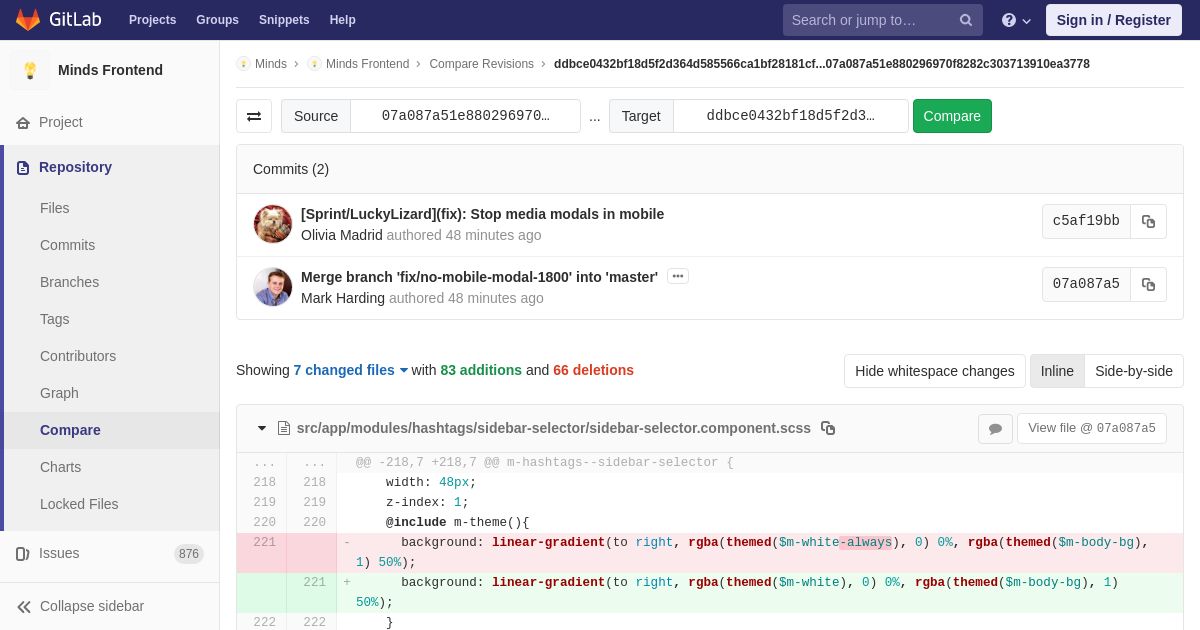This screenshot has width=1200, height=630.
Task: Click the 66 deletions text
Action: pyautogui.click(x=593, y=370)
